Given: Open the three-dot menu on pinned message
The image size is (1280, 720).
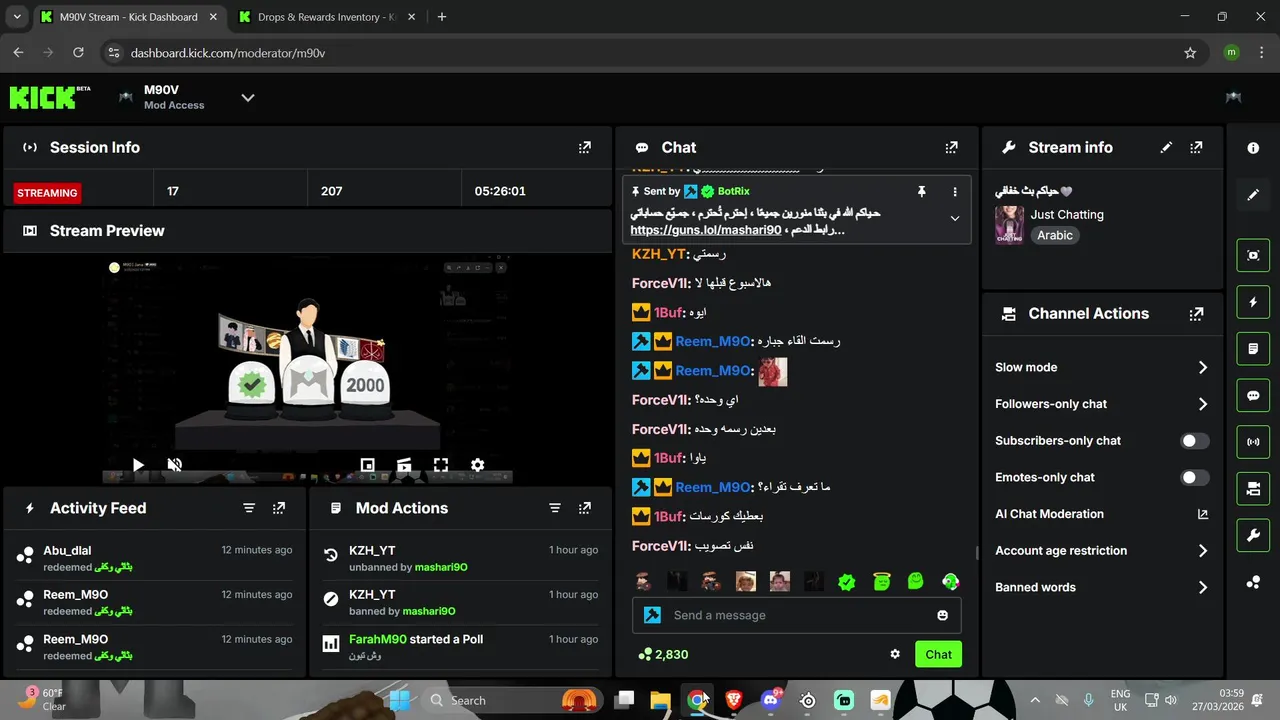Looking at the screenshot, I should pyautogui.click(x=955, y=191).
